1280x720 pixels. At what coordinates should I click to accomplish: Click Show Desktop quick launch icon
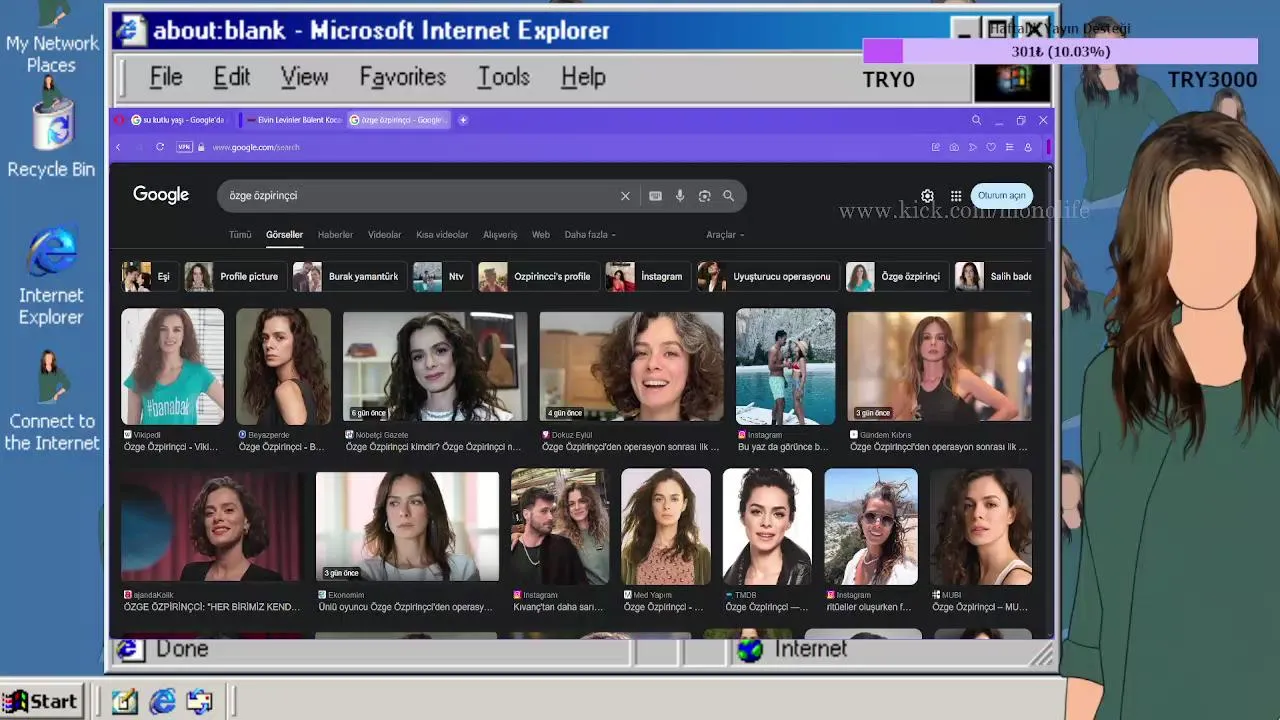(x=125, y=702)
